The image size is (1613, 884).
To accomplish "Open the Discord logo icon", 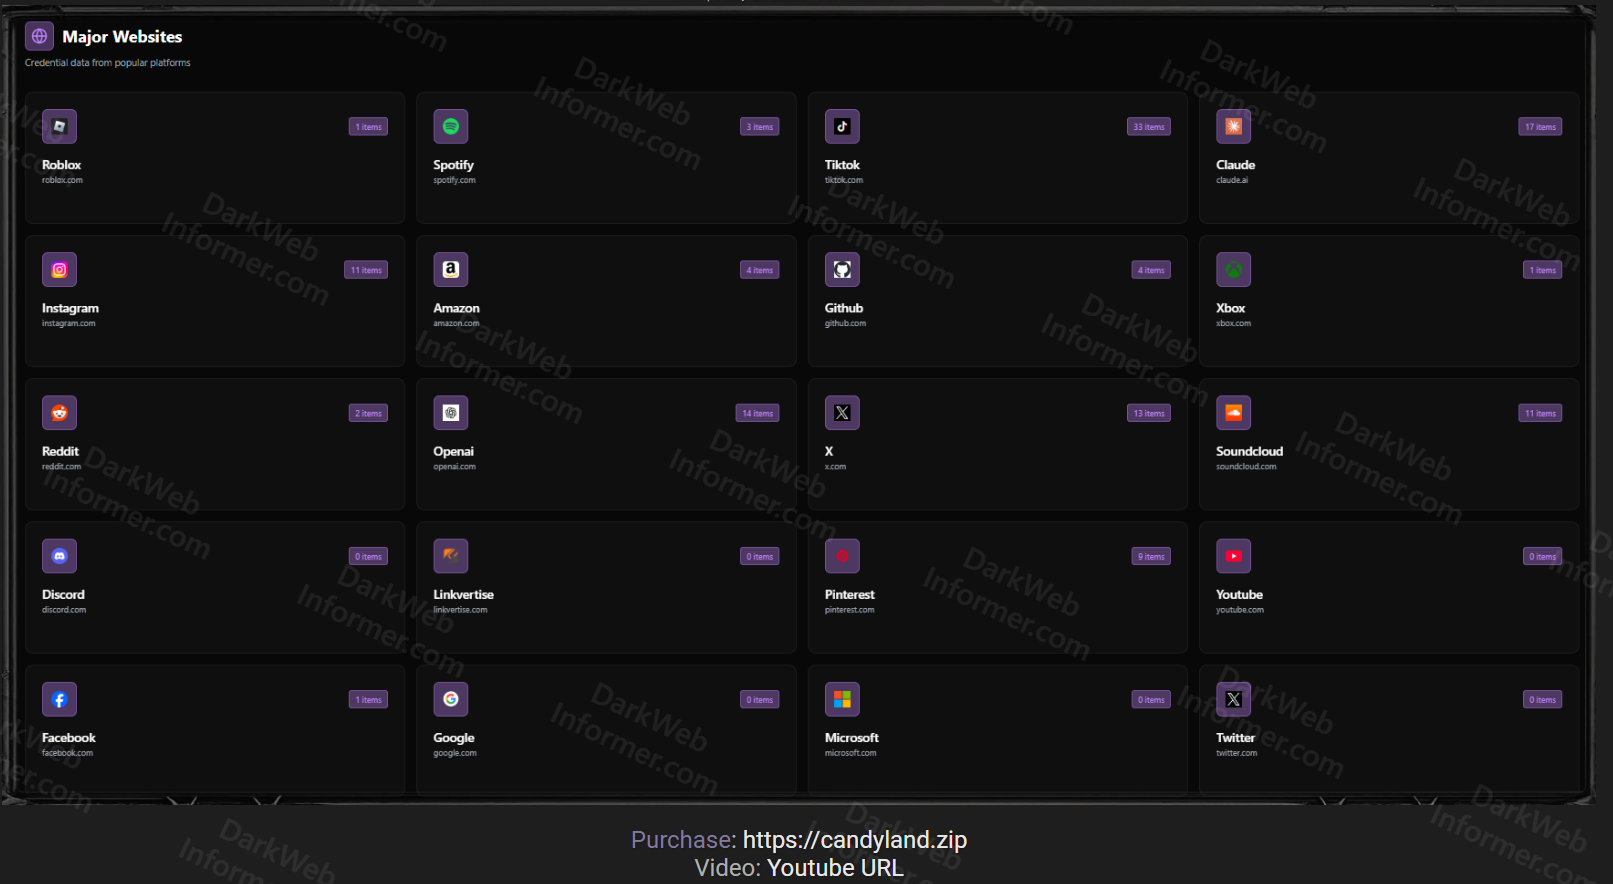I will coord(59,556).
